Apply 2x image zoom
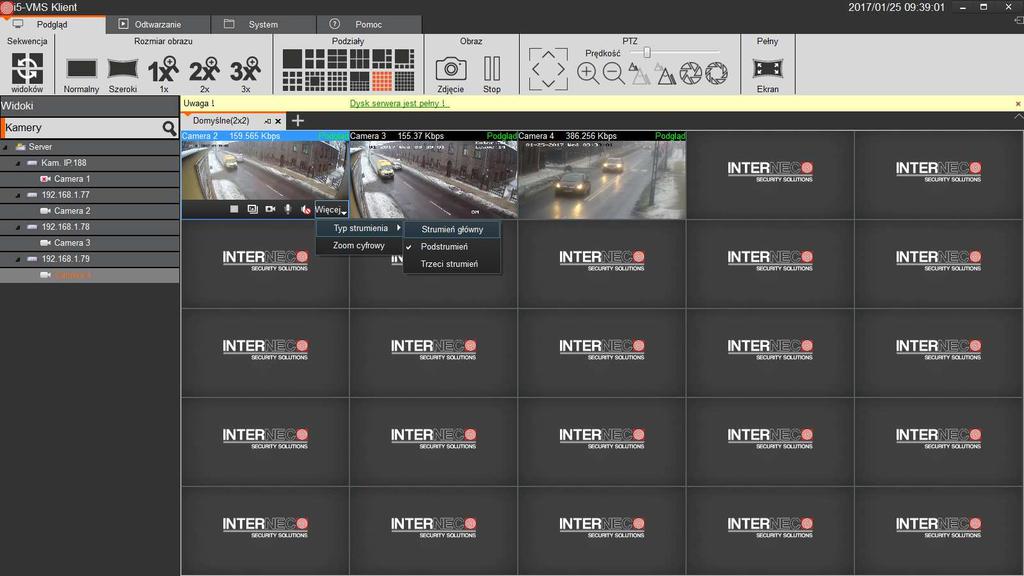The image size is (1024, 576). click(x=204, y=69)
